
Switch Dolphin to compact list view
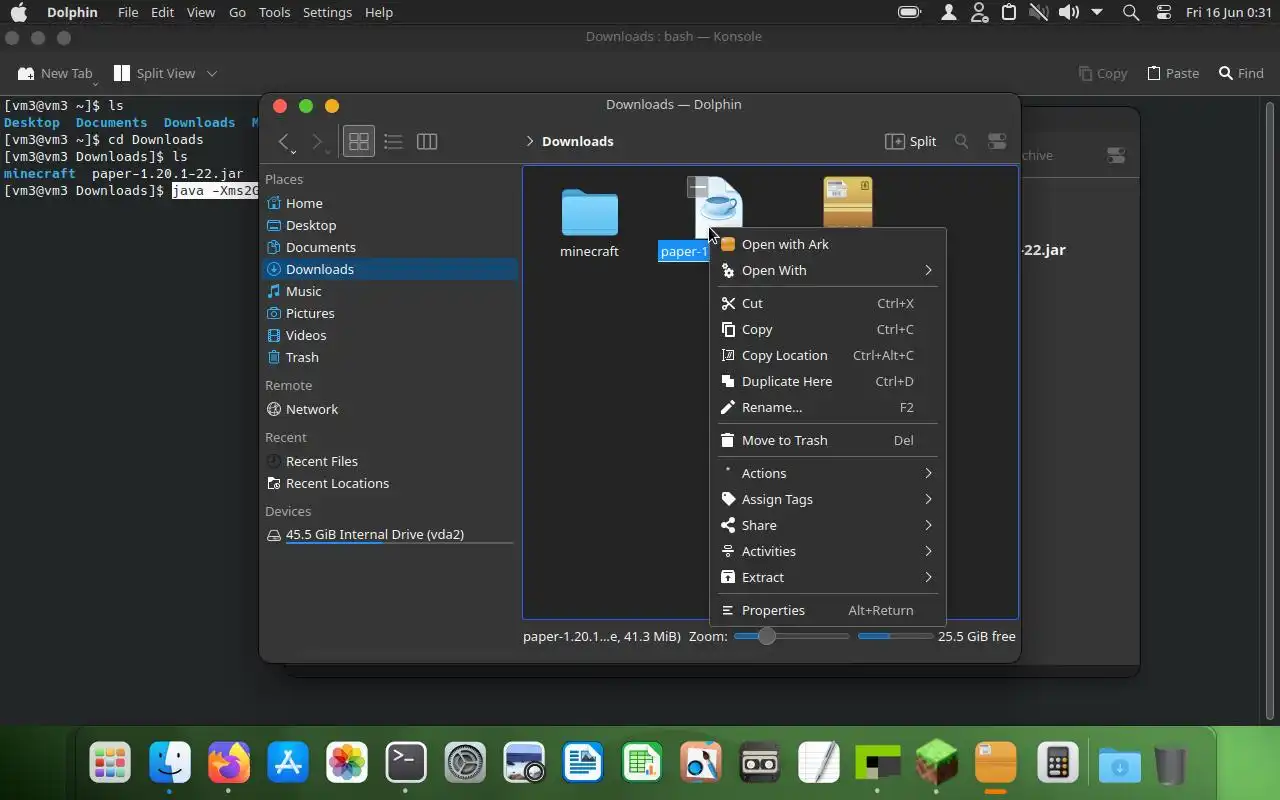[393, 141]
